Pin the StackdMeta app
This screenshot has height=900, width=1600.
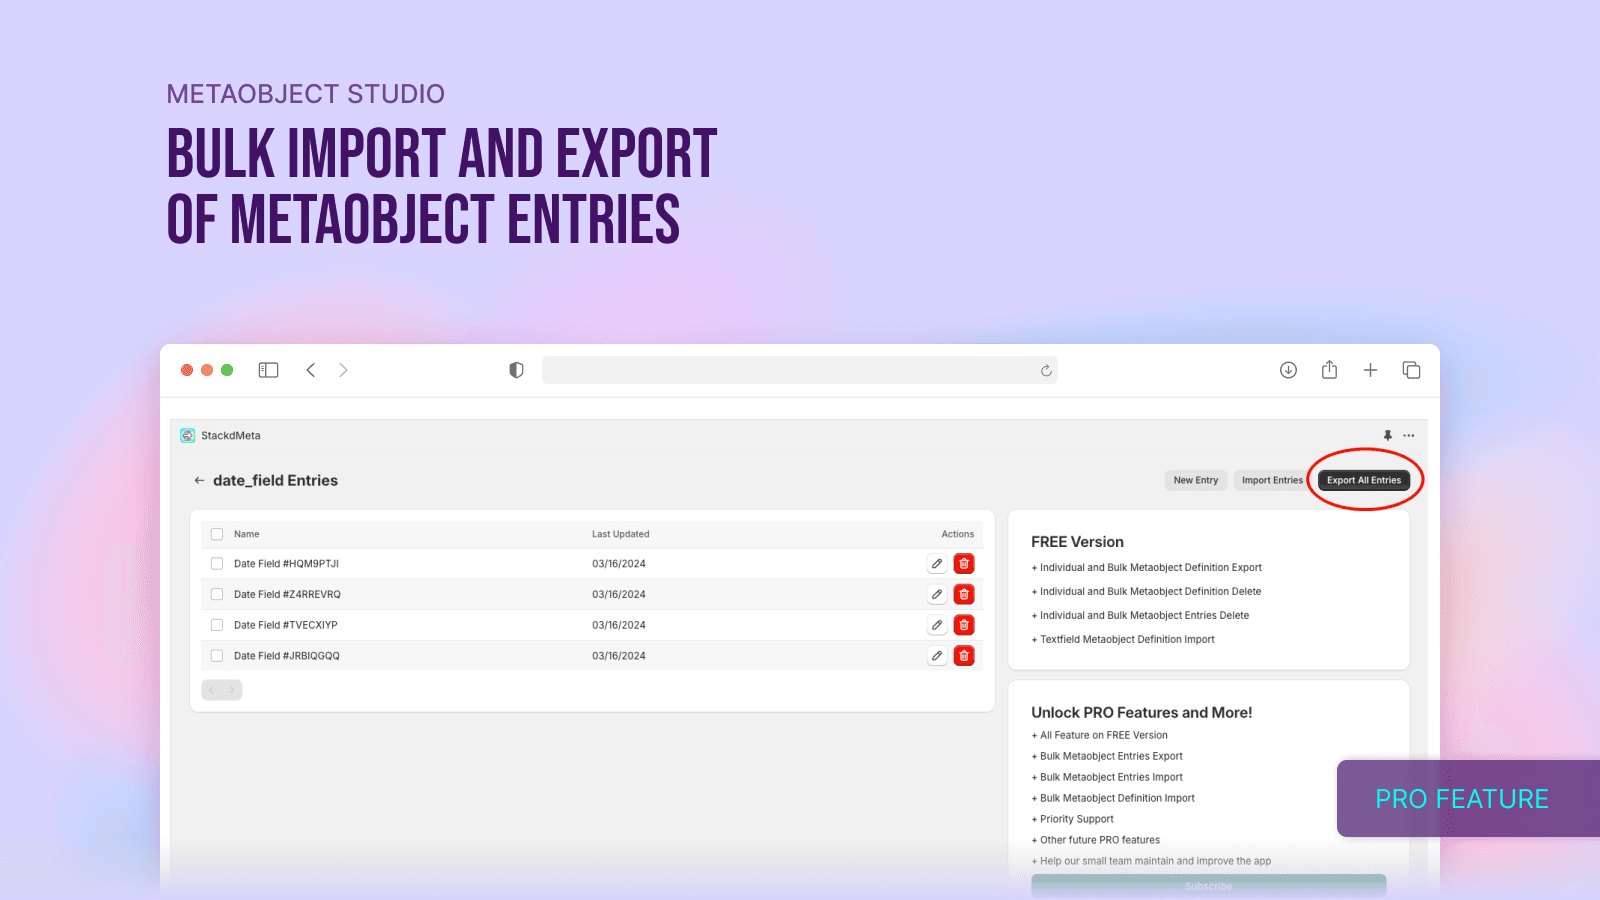coord(1387,435)
